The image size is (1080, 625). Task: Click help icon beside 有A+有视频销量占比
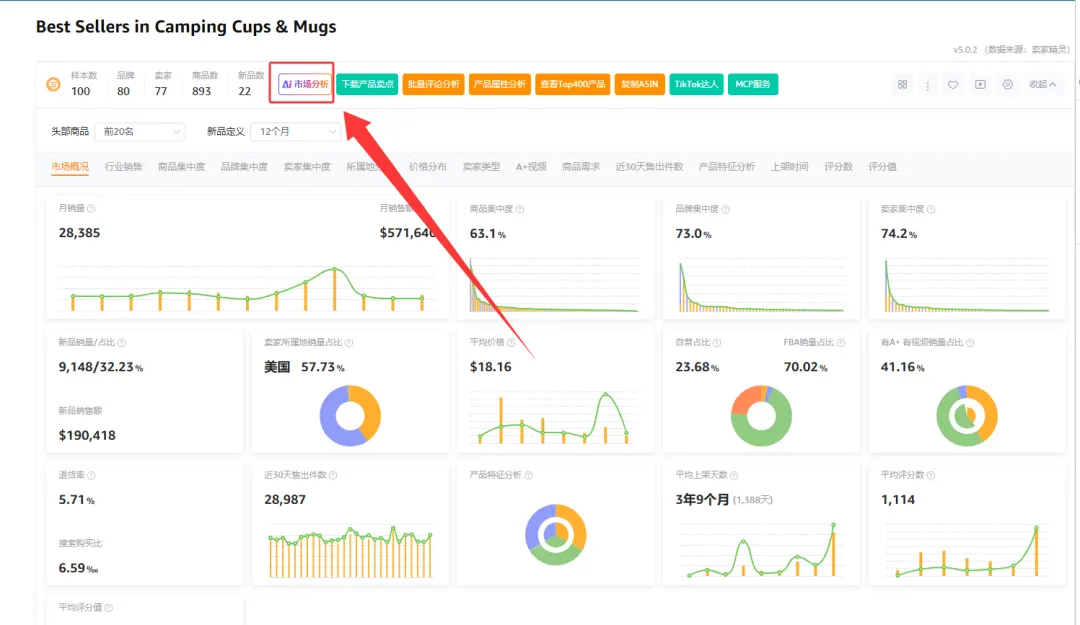[x=970, y=342]
